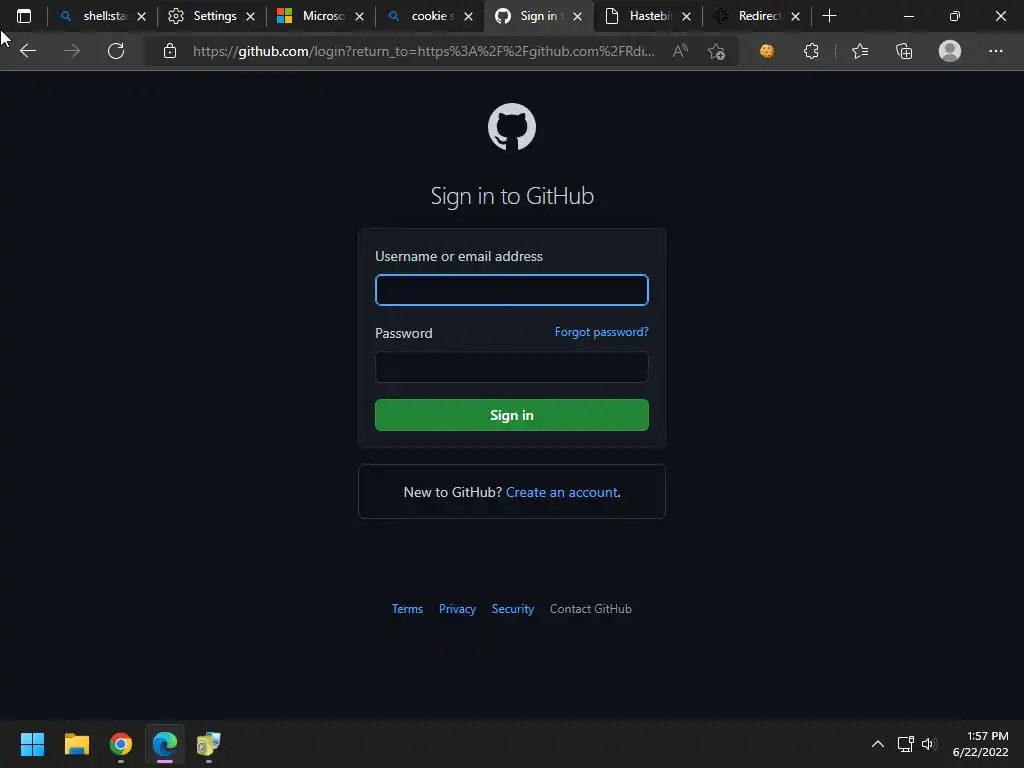Close the cookie search tab
The height and width of the screenshot is (768, 1024).
coord(468,16)
